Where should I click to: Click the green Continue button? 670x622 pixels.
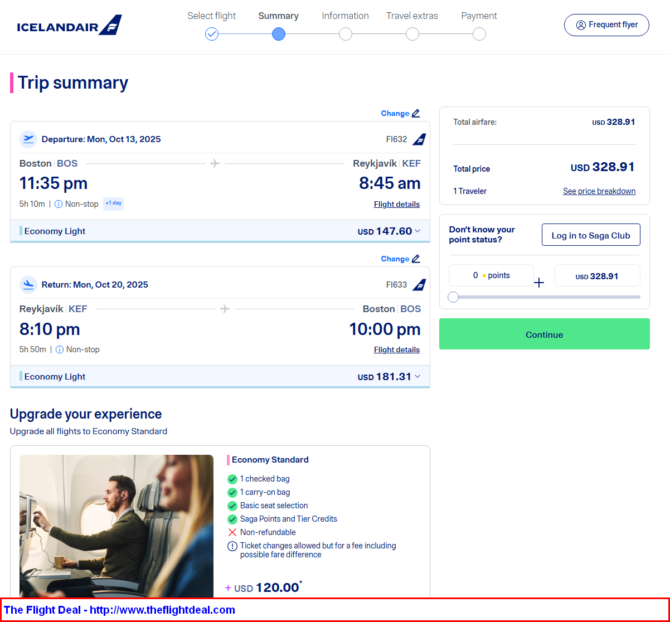(x=544, y=334)
